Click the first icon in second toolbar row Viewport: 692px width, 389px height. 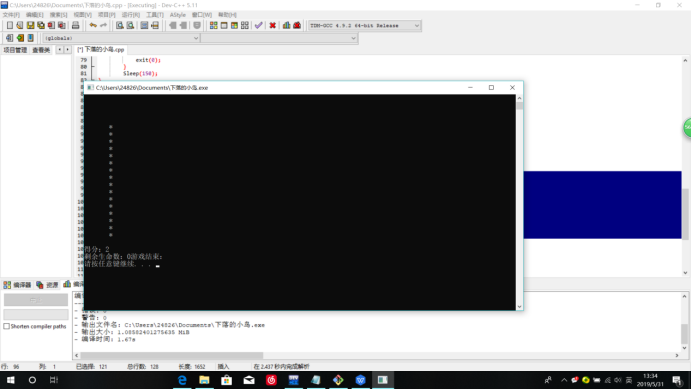point(9,38)
